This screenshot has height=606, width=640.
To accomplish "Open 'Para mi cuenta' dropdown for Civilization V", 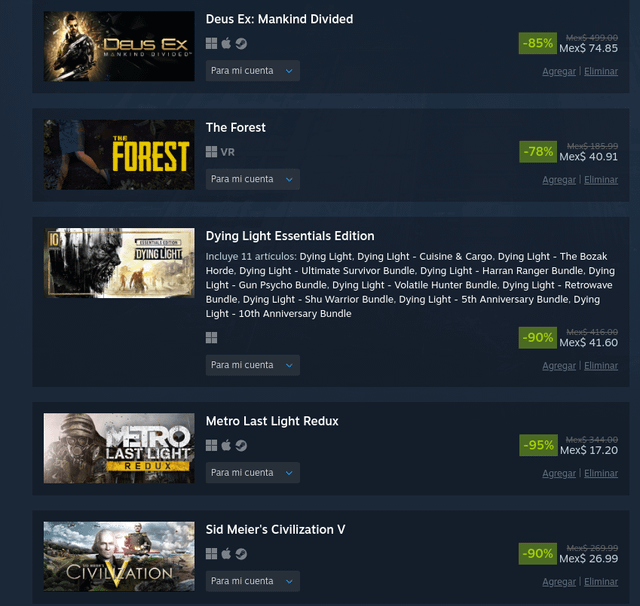I will (253, 581).
